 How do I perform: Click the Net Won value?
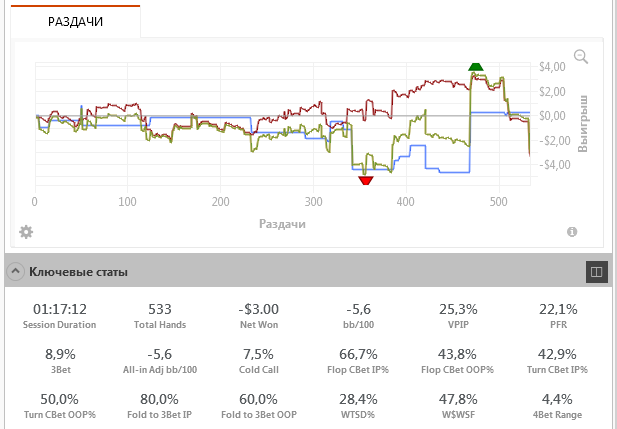pyautogui.click(x=259, y=309)
